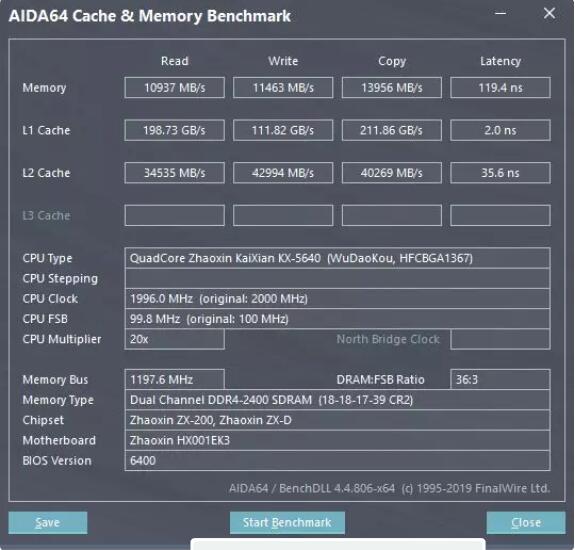575x550 pixels.
Task: Click the Memory row label
Action: (44, 88)
